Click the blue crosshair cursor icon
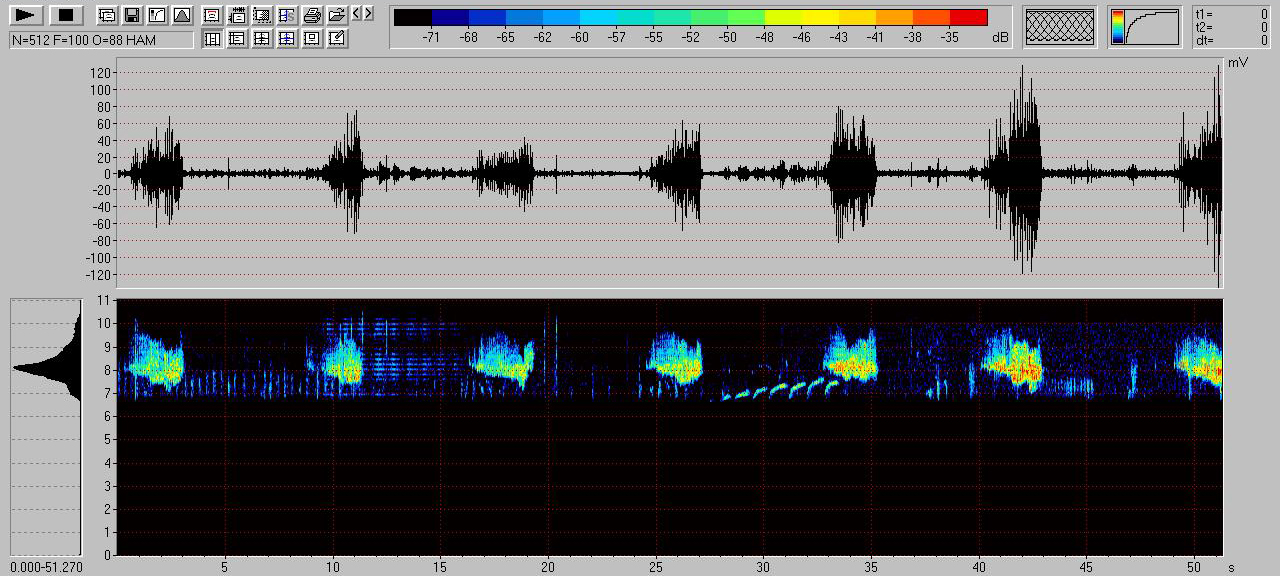The image size is (1280, 576). pos(287,39)
